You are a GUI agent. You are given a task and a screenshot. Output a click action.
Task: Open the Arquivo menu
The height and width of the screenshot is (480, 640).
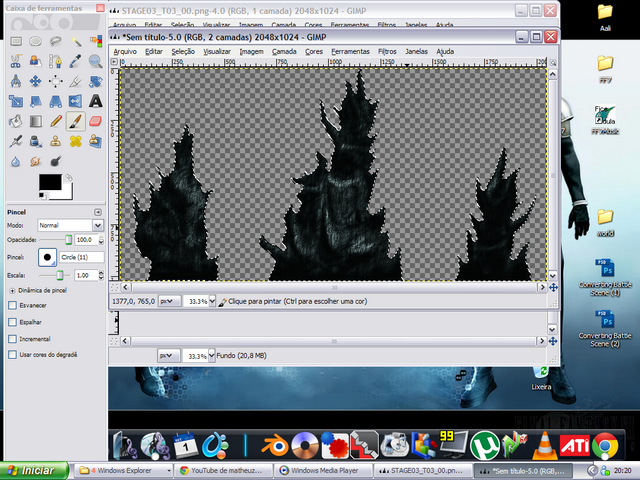pyautogui.click(x=125, y=51)
